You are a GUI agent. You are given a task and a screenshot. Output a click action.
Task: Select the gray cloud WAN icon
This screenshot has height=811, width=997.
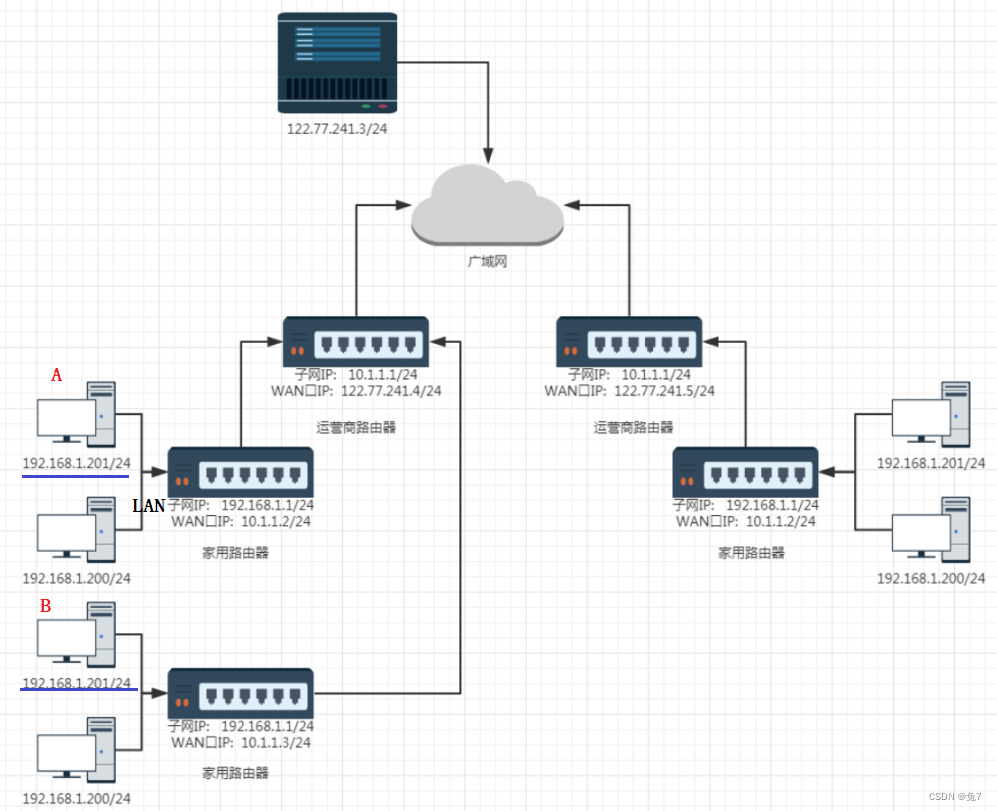pyautogui.click(x=487, y=205)
